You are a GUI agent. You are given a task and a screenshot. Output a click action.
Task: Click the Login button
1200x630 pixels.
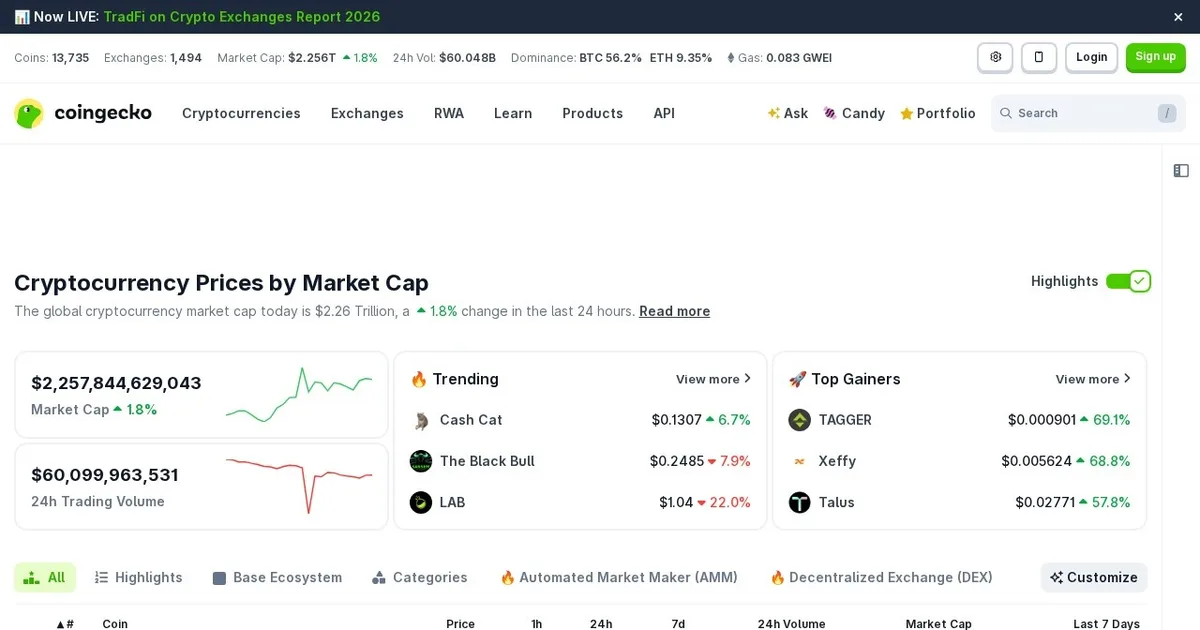(x=1091, y=57)
